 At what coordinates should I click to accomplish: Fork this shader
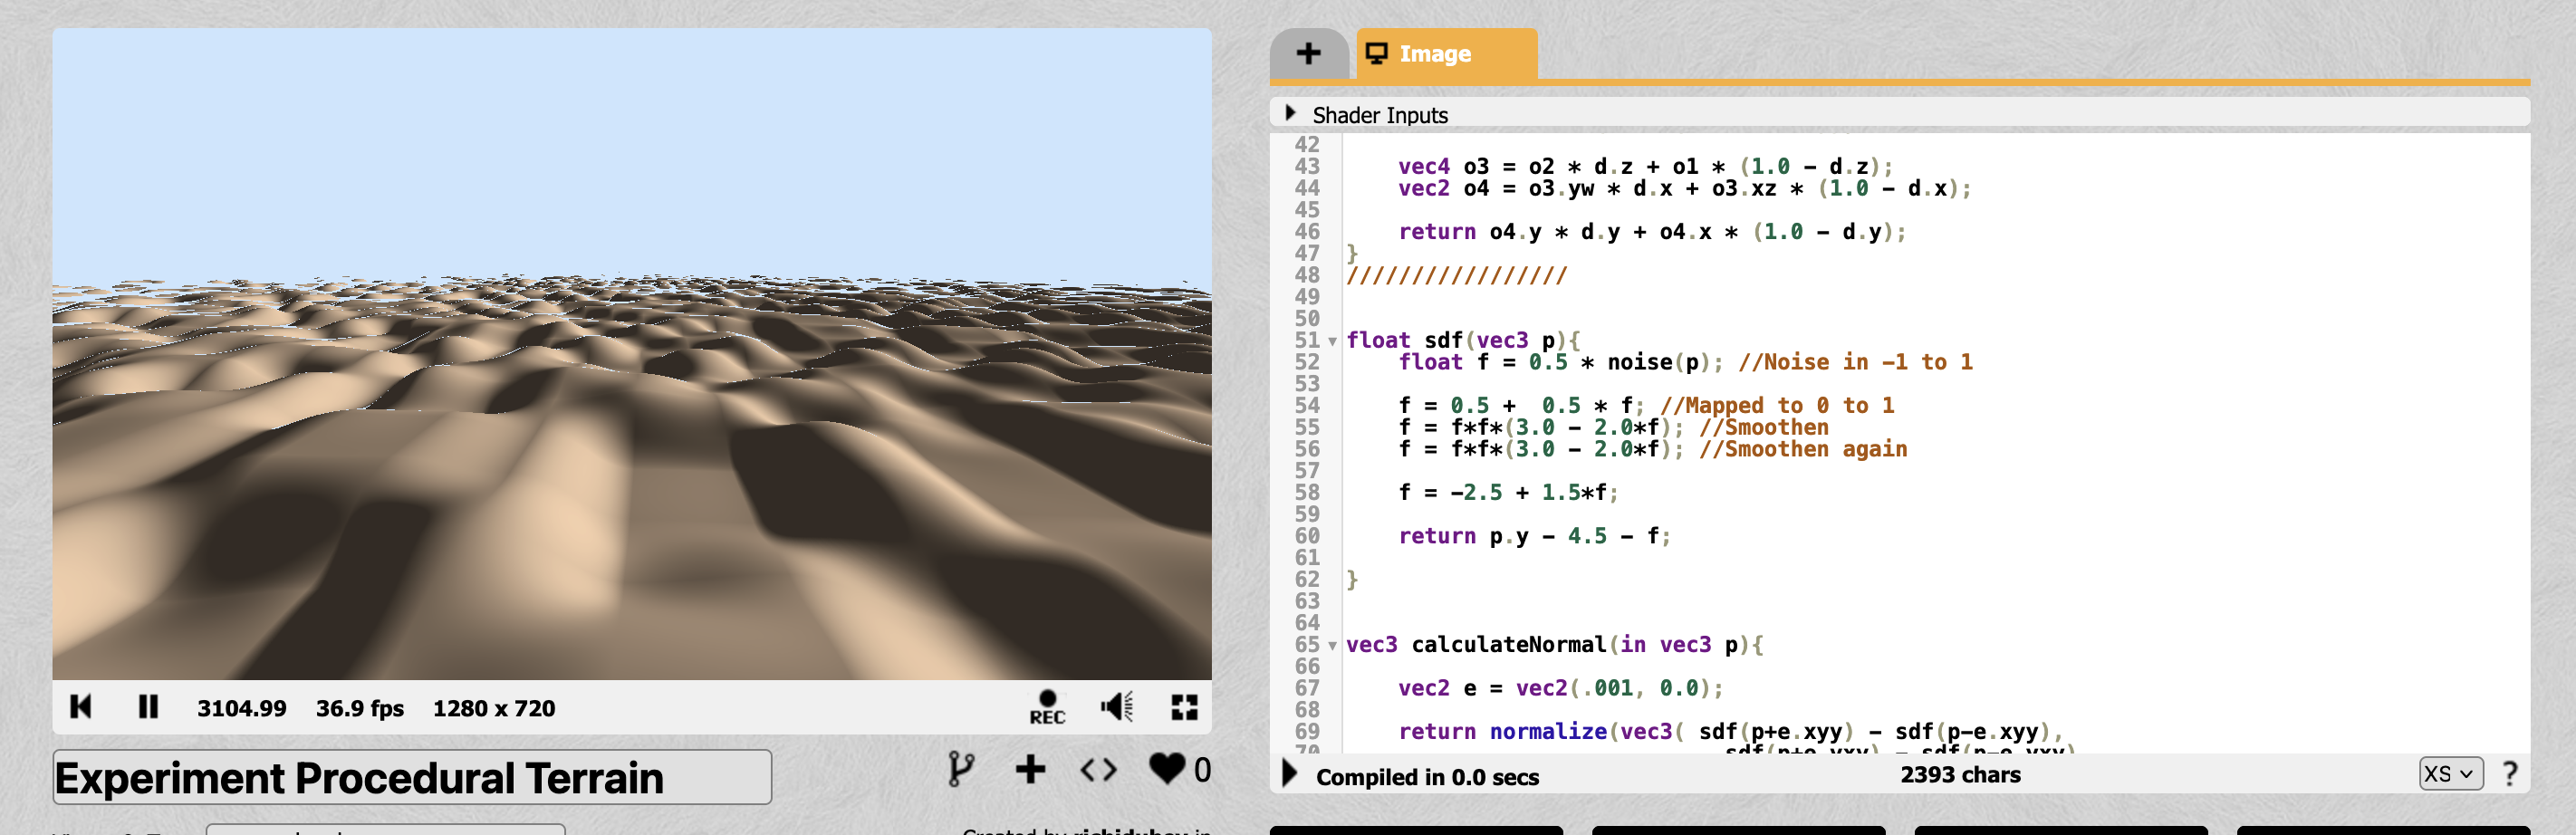tap(962, 771)
